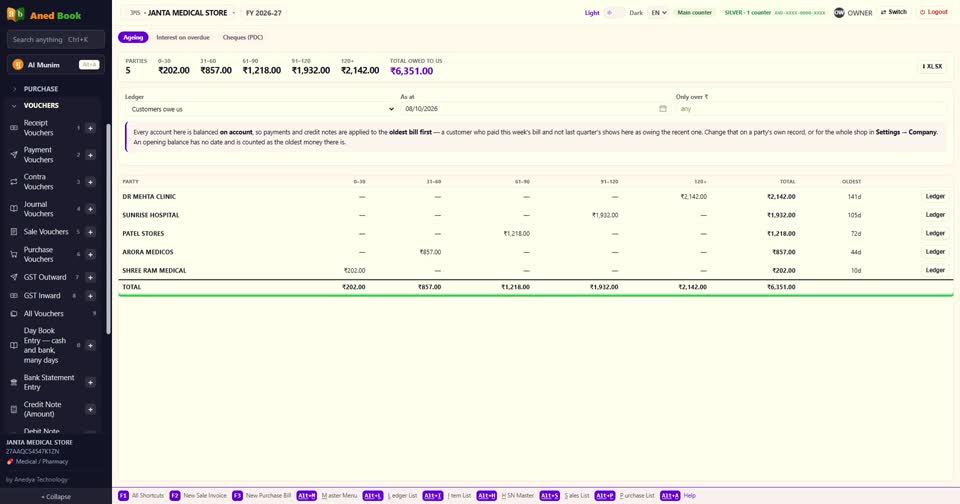960x504 pixels.
Task: Click the plus icon beside Credit Note (Amount)
Action: click(x=90, y=409)
